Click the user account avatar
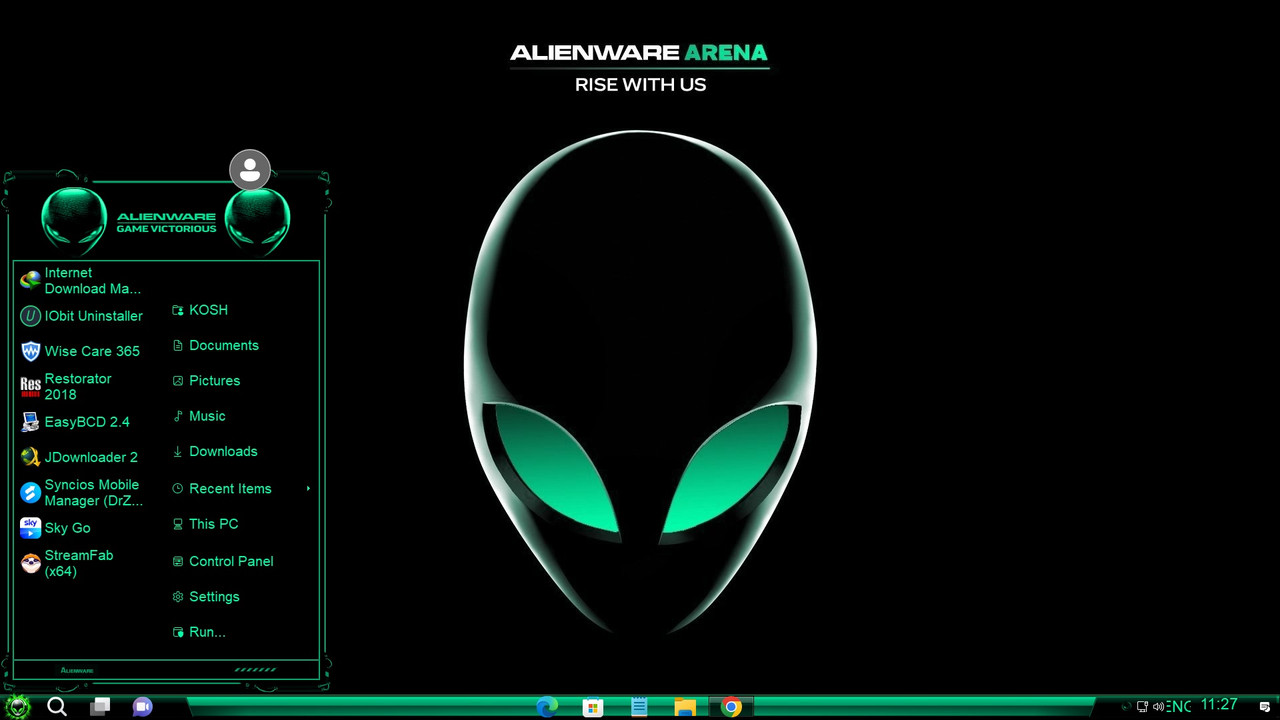The width and height of the screenshot is (1280, 720). 250,170
